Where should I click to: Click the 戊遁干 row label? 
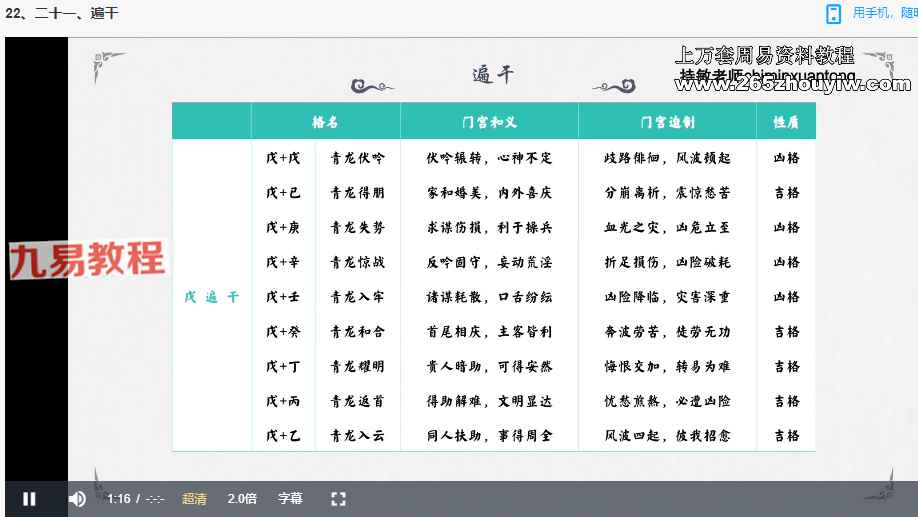(211, 297)
